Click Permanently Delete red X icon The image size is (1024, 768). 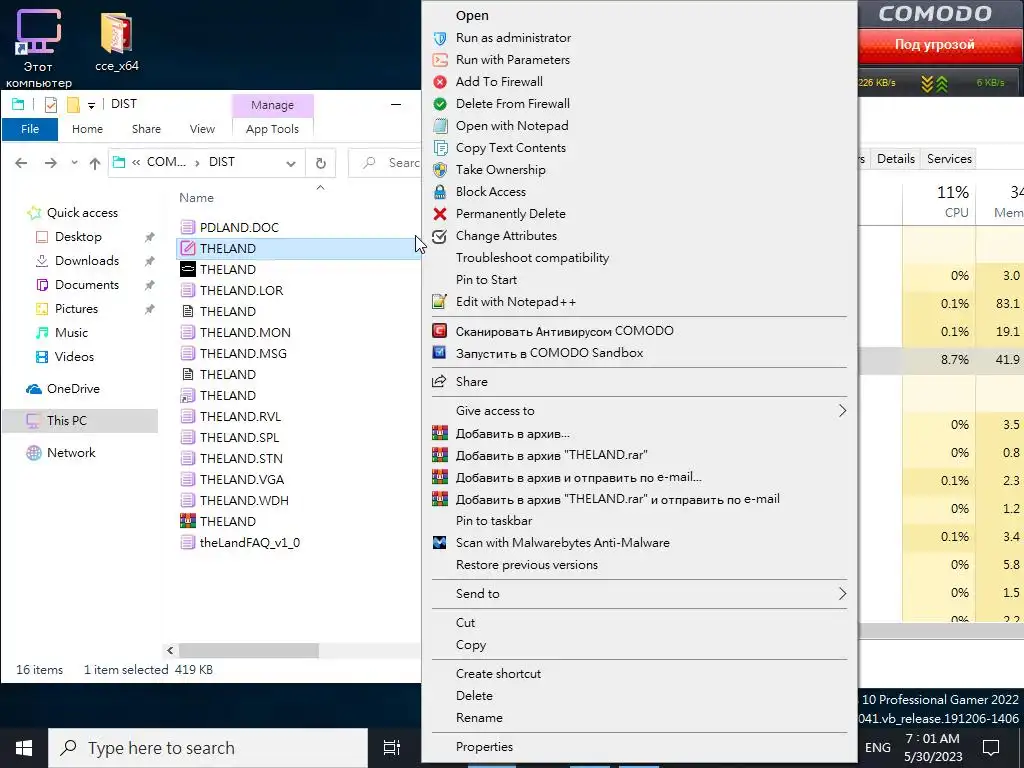pos(440,214)
